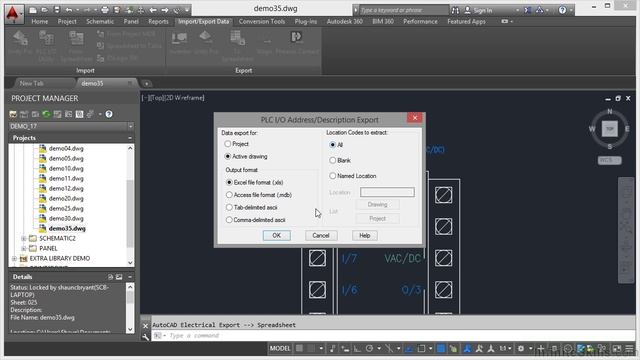Click the workspace switching gear icon
Image resolution: width=640 pixels, height=360 pixels.
[521, 349]
